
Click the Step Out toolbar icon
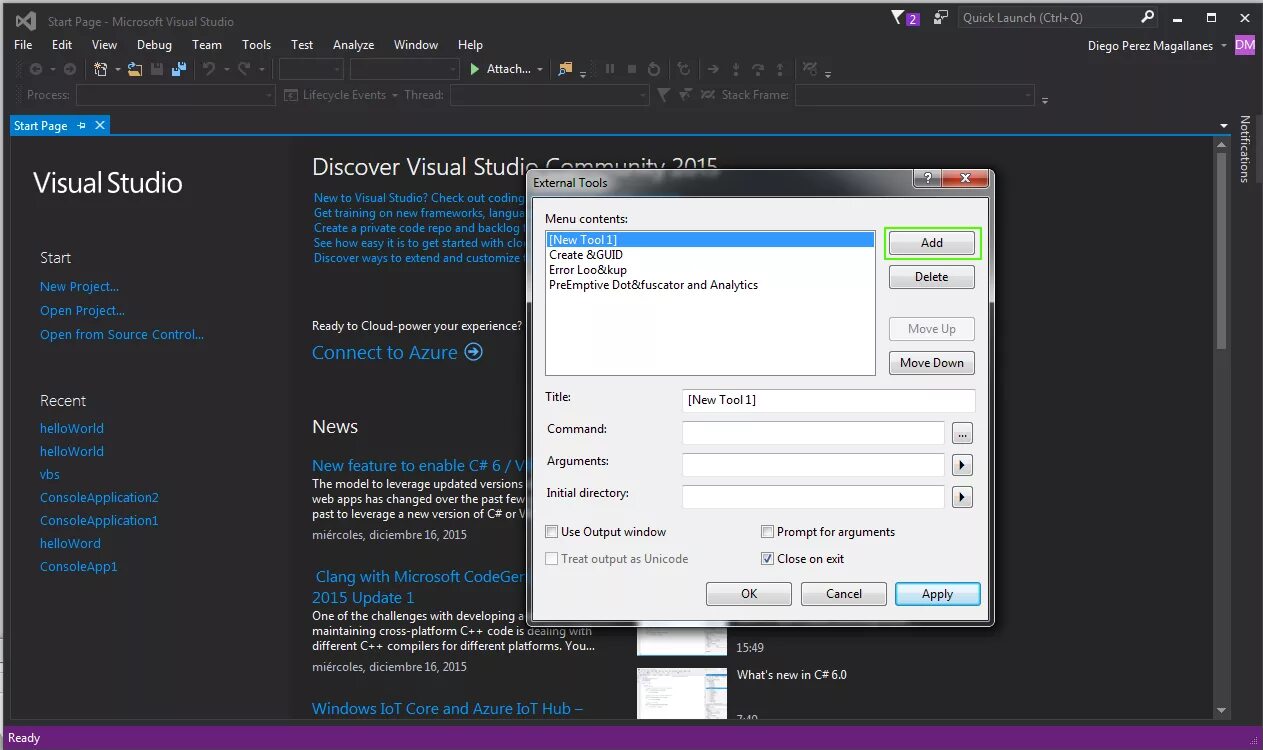tap(780, 69)
